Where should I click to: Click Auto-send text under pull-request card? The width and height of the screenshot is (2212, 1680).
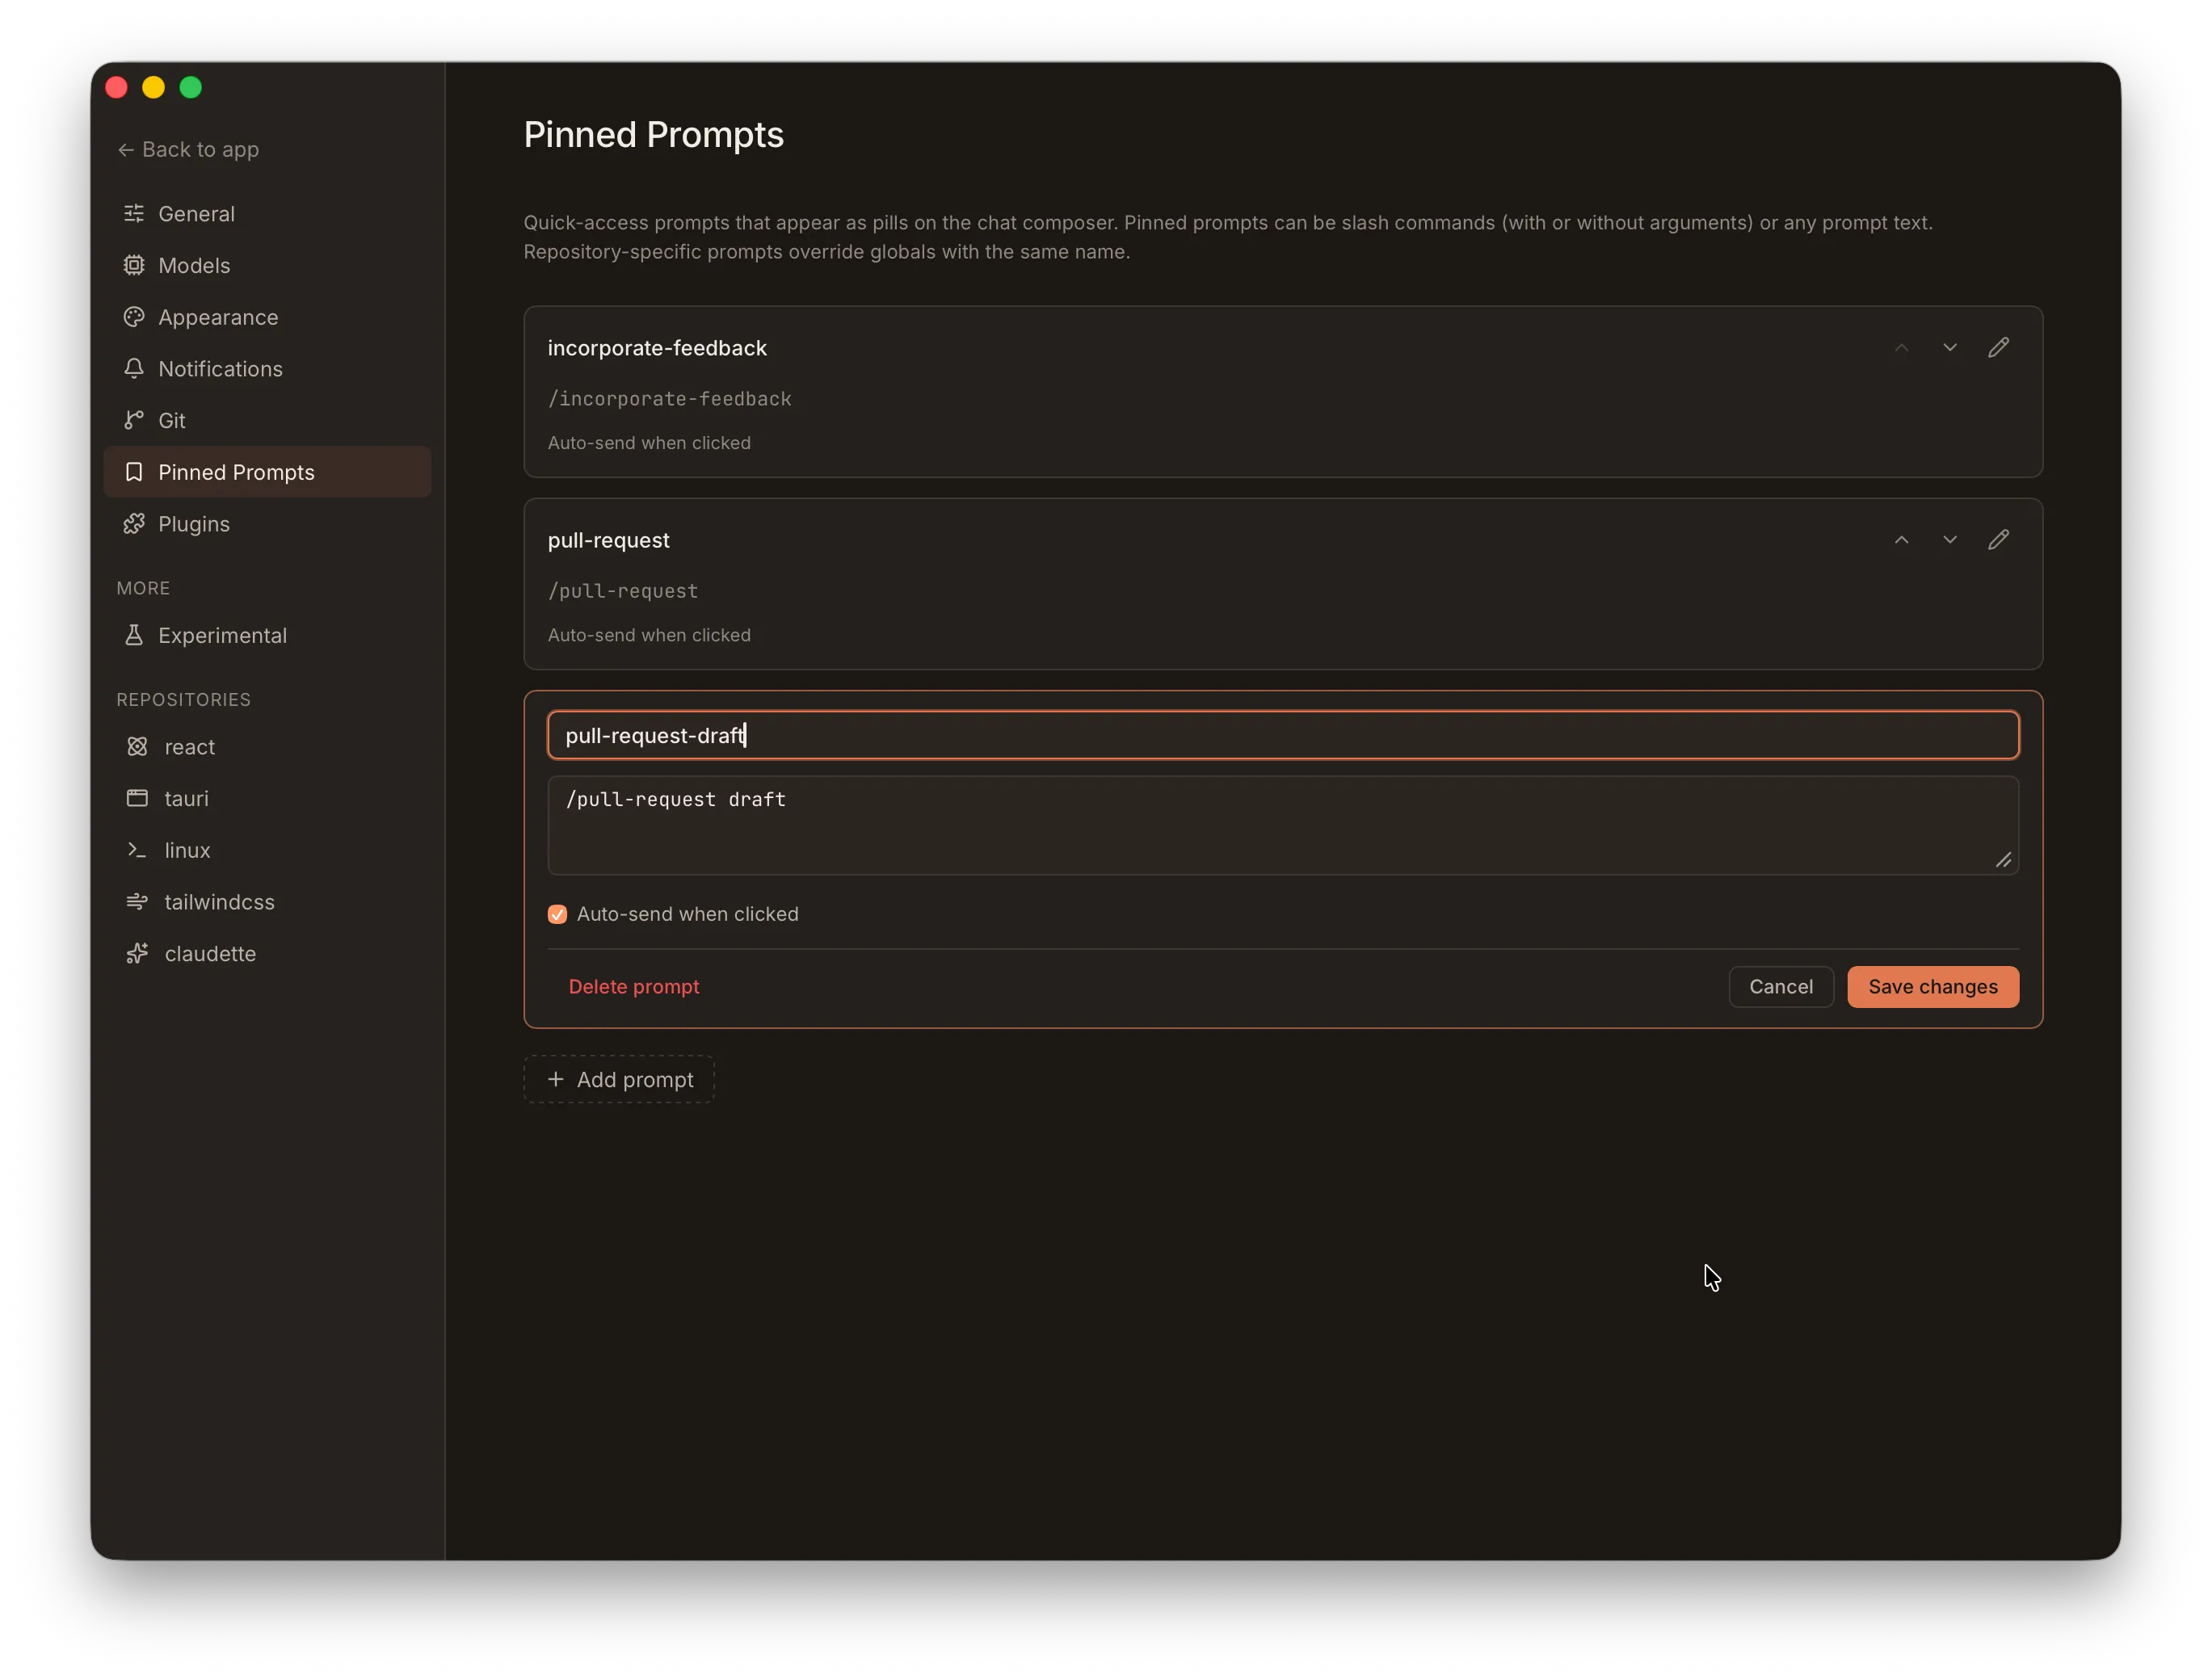coord(649,635)
